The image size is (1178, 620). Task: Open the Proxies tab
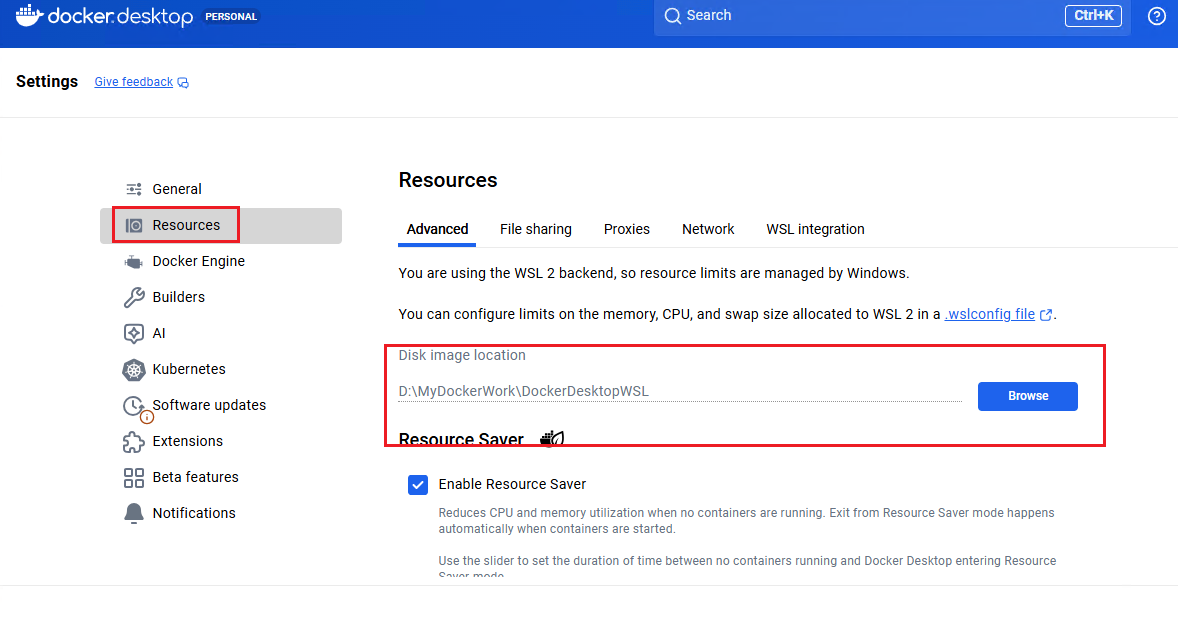click(x=627, y=229)
